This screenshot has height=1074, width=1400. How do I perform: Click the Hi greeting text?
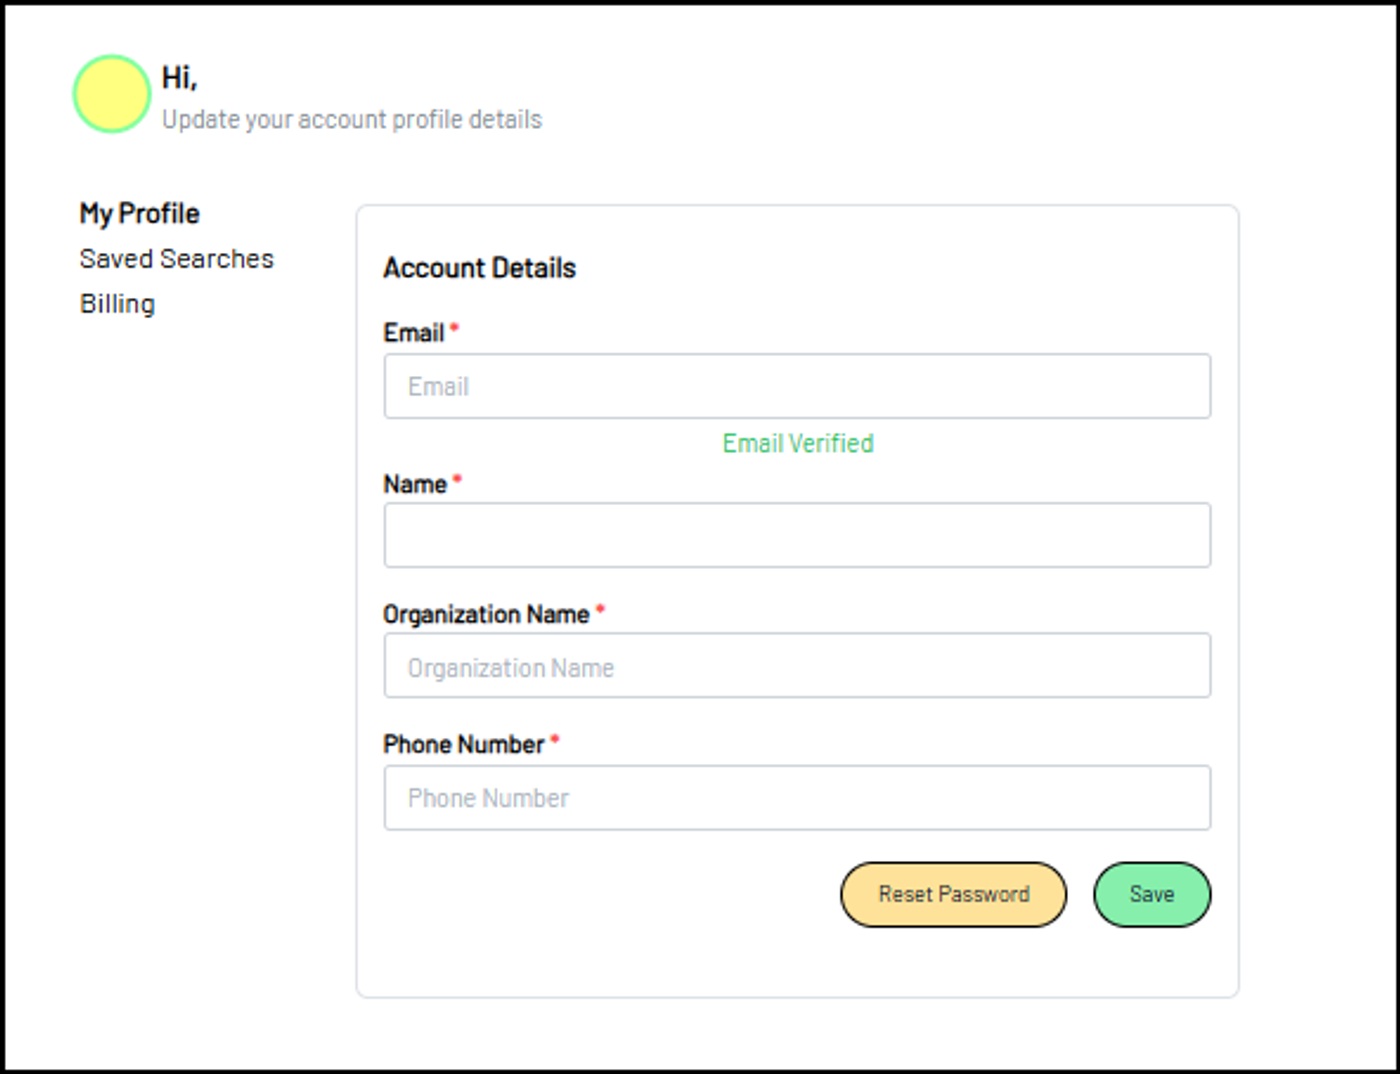point(180,78)
